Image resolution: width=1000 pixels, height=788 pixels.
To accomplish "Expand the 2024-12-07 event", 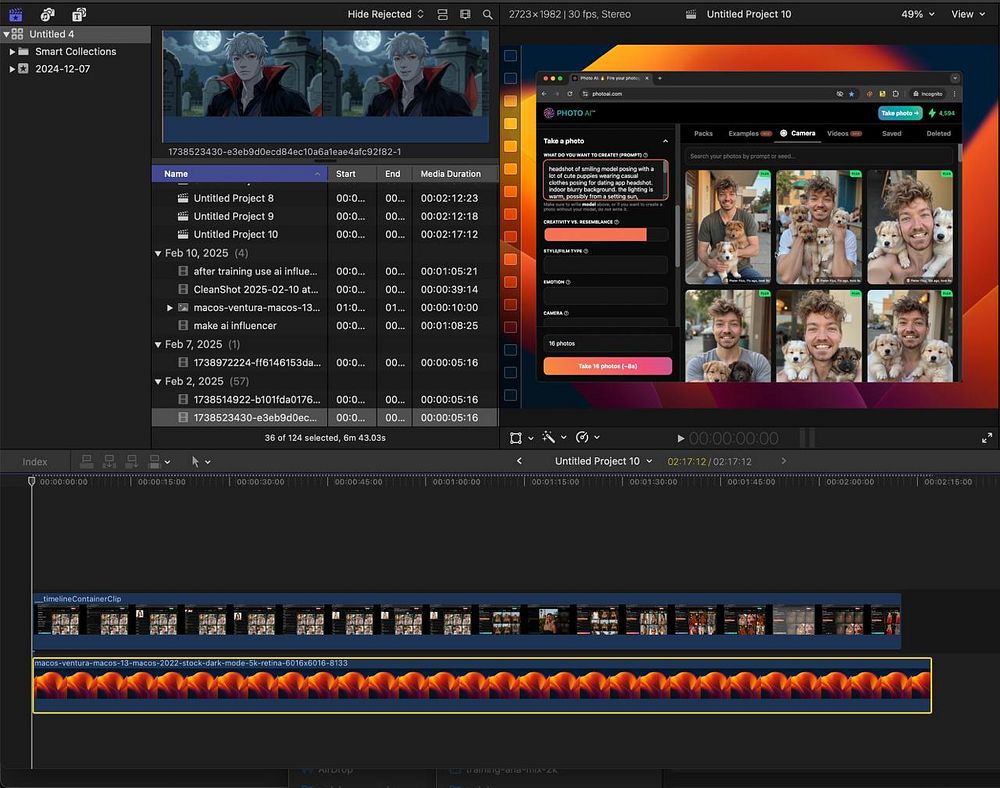I will coord(12,69).
